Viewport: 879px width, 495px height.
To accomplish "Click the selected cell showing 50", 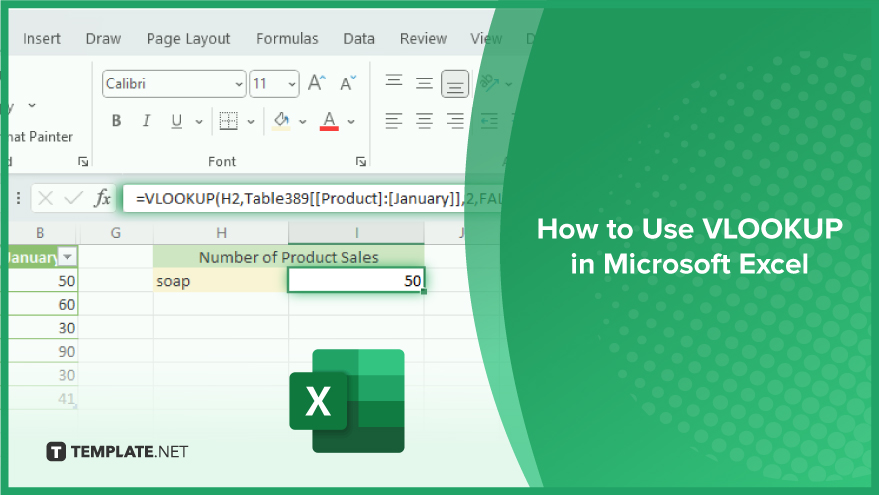I will (356, 280).
